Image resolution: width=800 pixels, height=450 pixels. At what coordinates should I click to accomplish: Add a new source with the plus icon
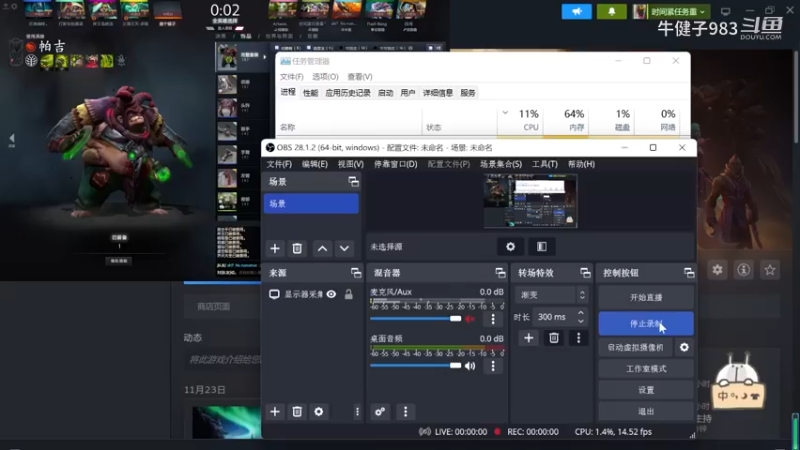(275, 412)
